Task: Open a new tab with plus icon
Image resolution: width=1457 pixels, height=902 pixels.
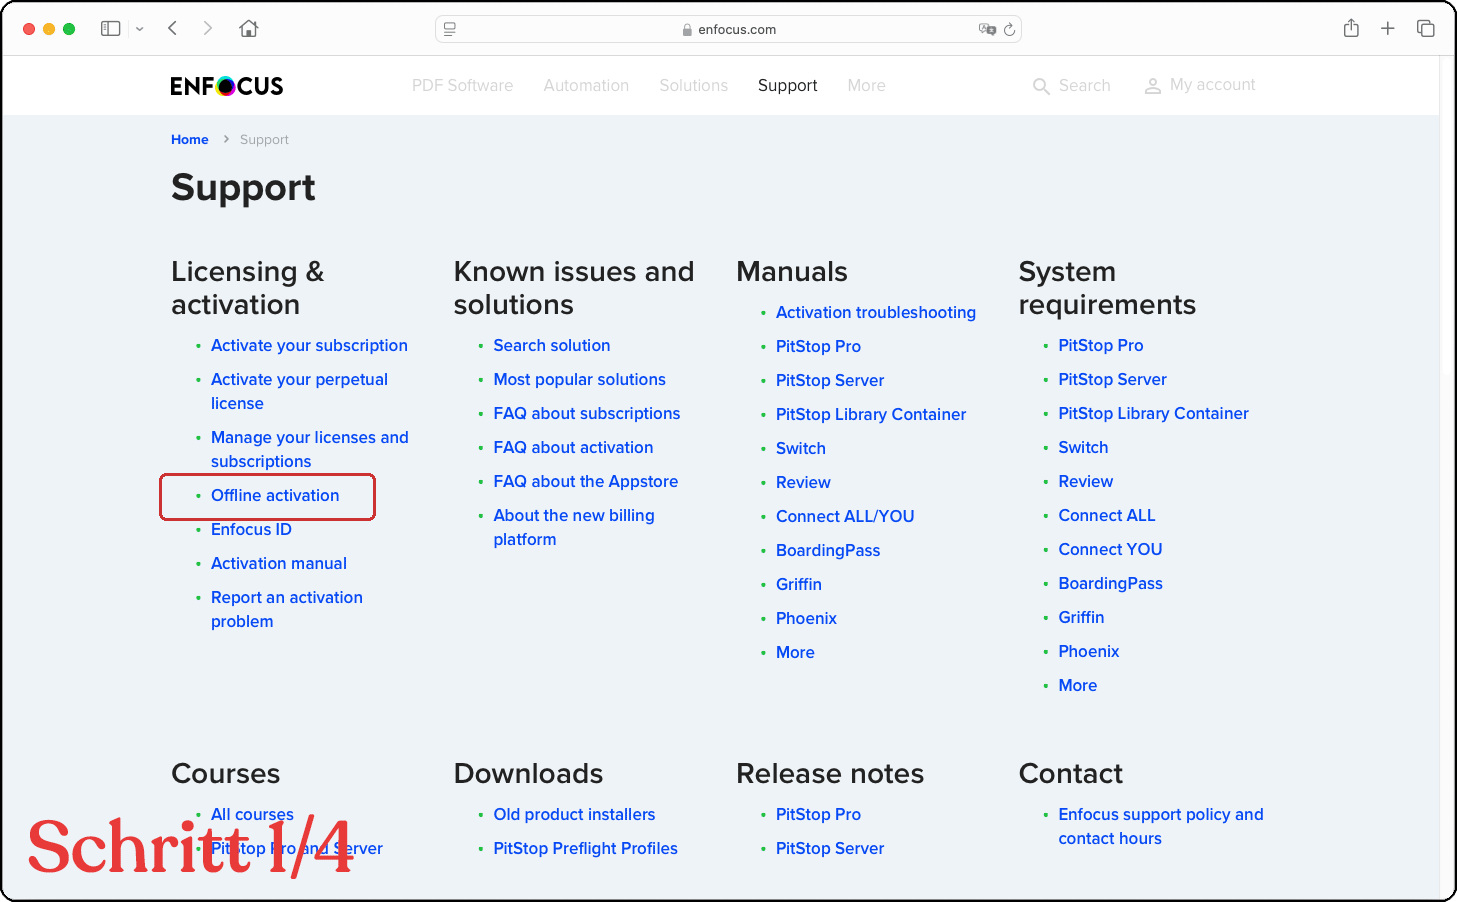Action: [1388, 29]
